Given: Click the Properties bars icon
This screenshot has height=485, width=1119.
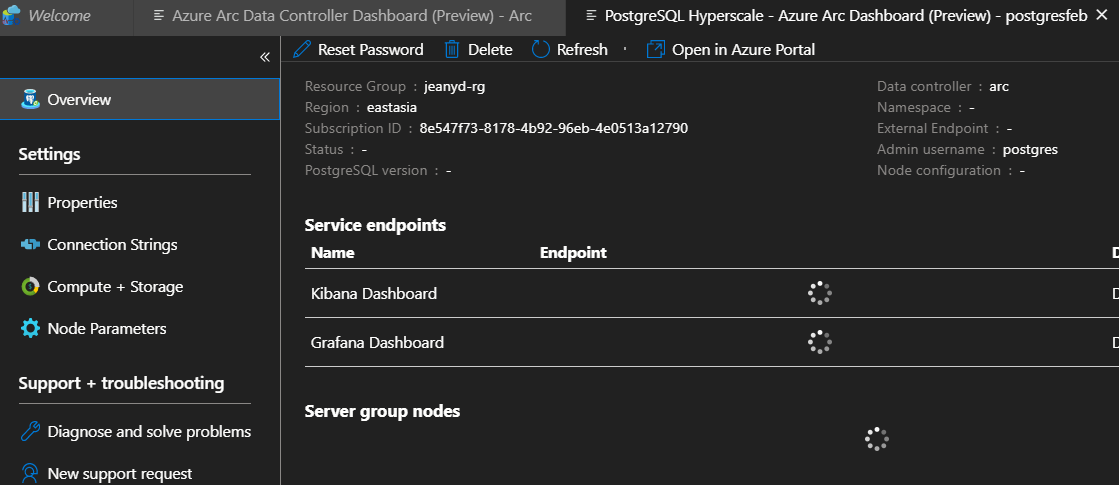Looking at the screenshot, I should point(30,203).
